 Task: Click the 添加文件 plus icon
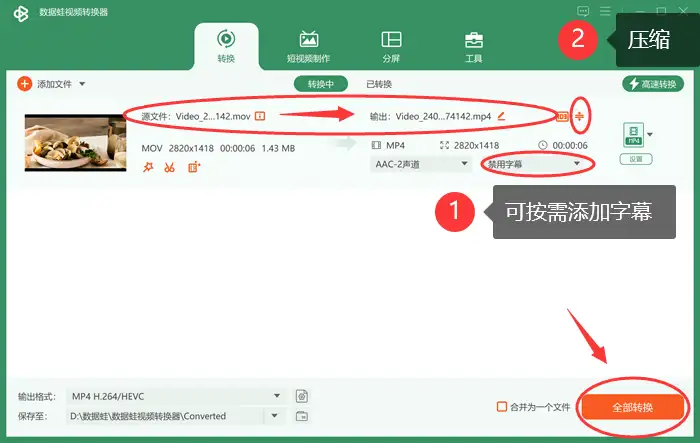25,84
